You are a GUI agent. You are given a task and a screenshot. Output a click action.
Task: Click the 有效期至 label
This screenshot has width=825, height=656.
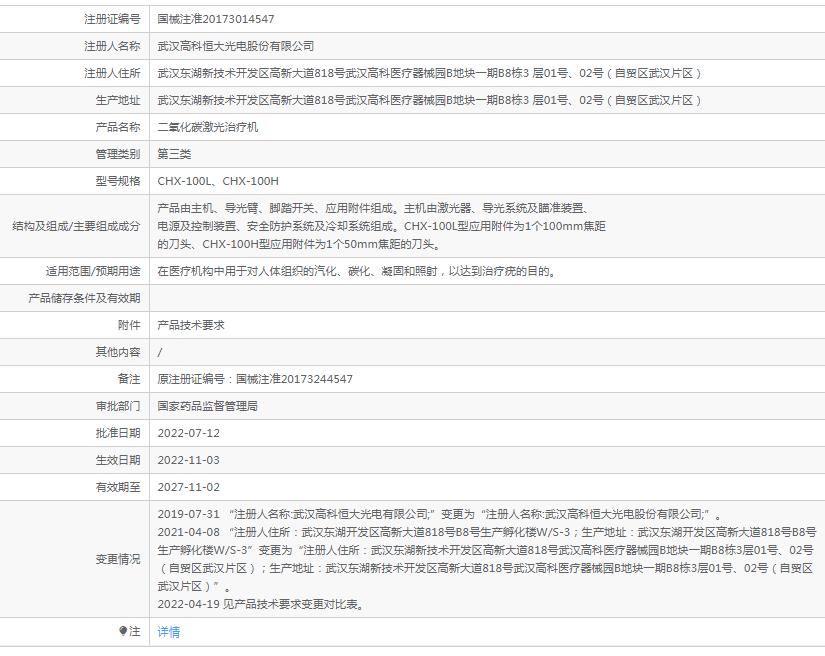coord(118,487)
